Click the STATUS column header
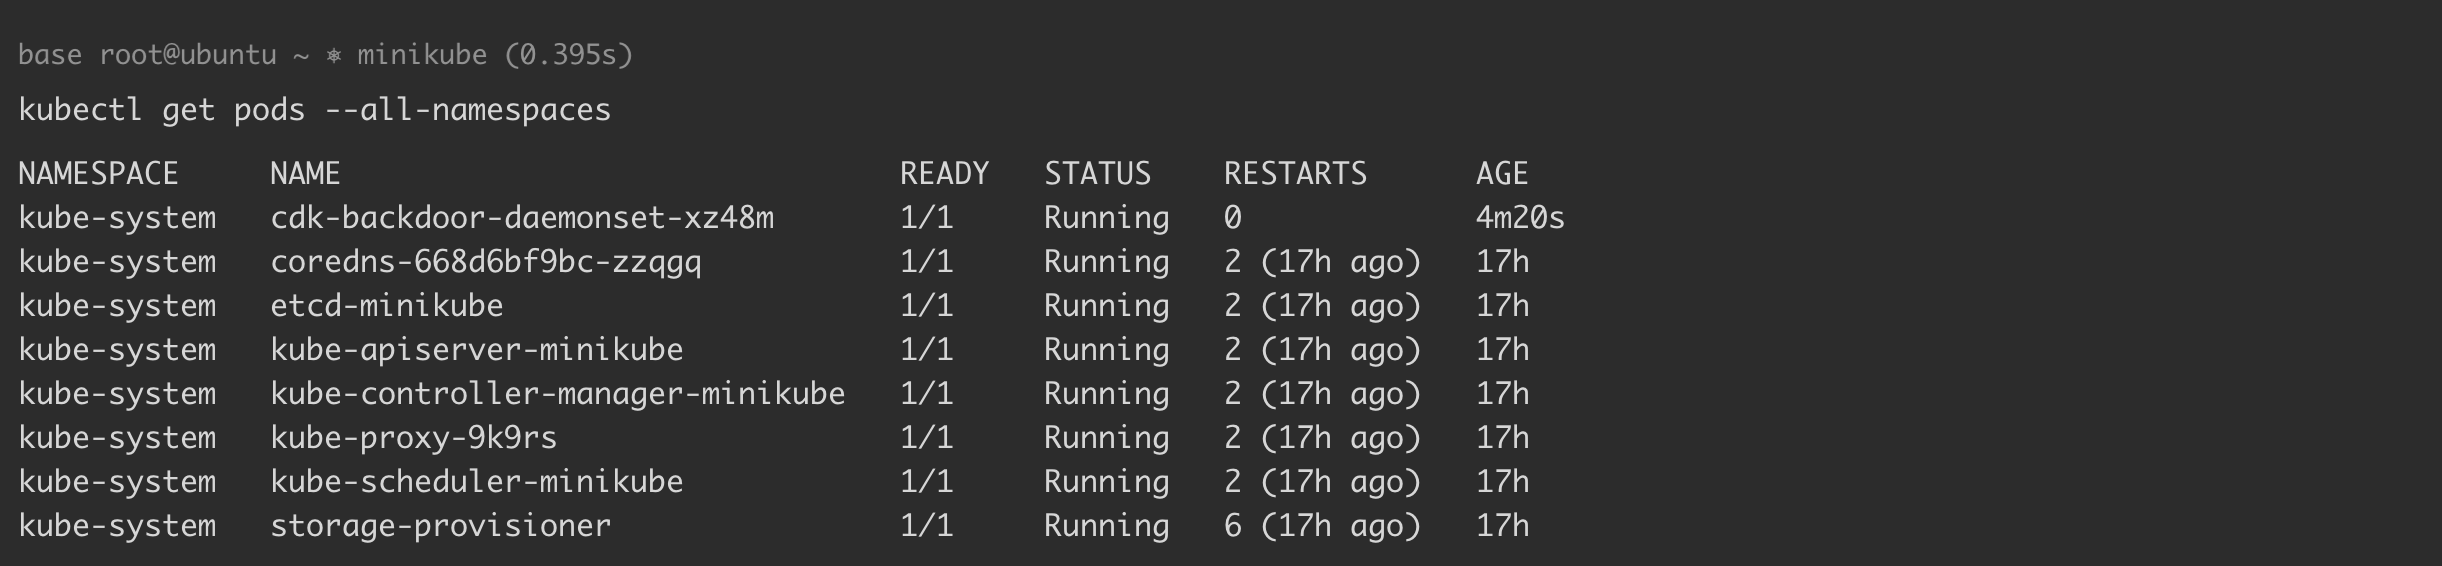Image resolution: width=2442 pixels, height=566 pixels. click(1097, 174)
